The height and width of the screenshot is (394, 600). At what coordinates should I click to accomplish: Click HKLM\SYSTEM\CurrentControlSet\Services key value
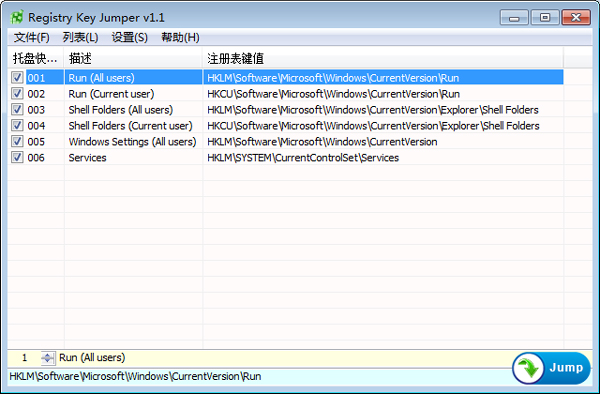(x=303, y=158)
